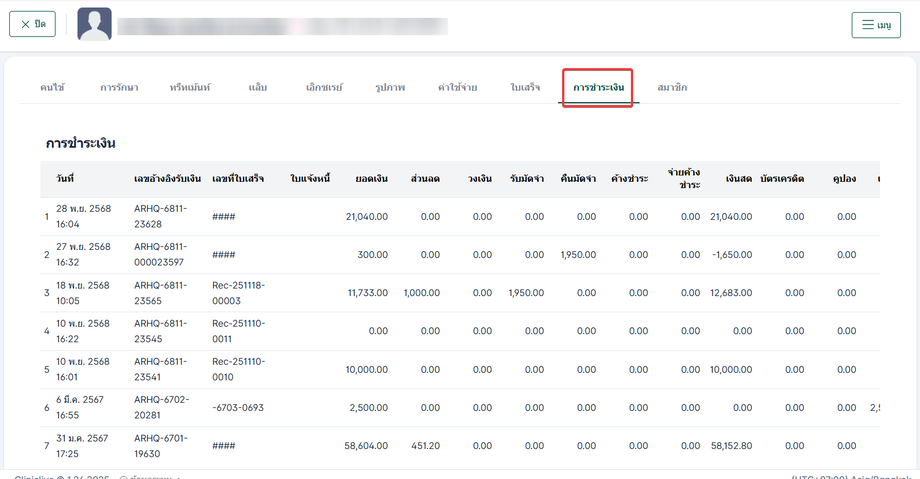The image size is (920, 479).
Task: Open the ค่าใช้จ่าย tab
Action: click(457, 88)
